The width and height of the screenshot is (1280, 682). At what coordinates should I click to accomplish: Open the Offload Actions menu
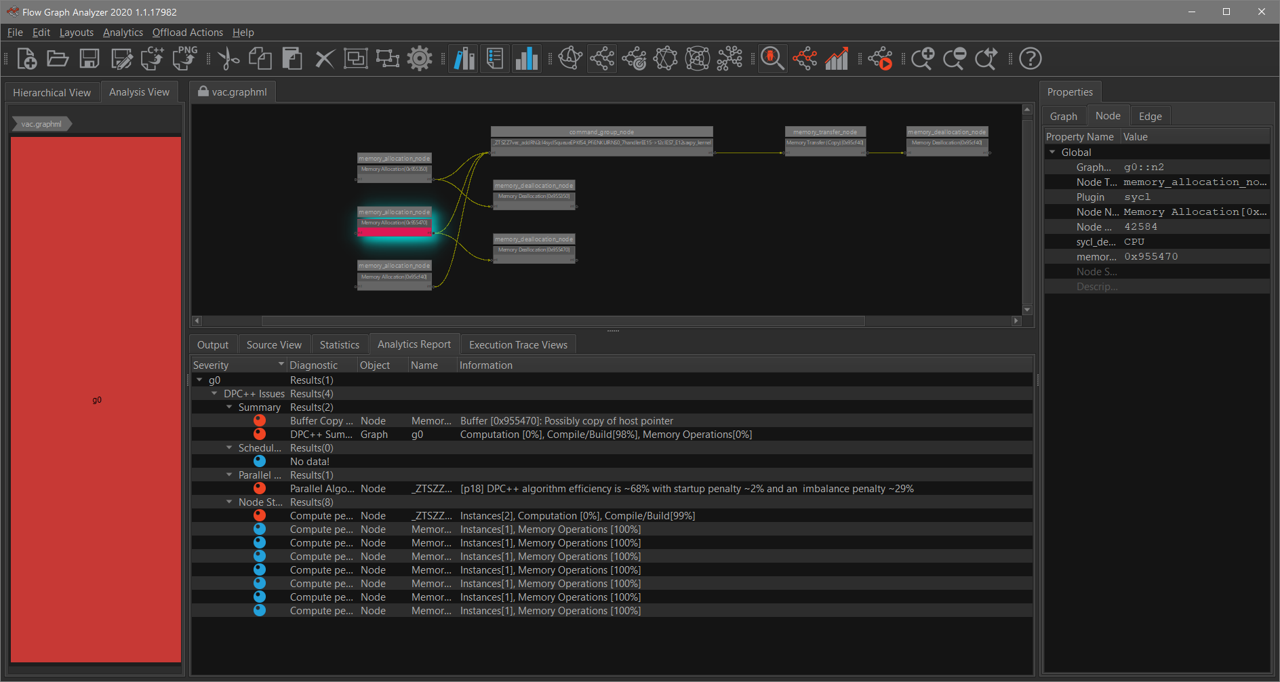(188, 32)
